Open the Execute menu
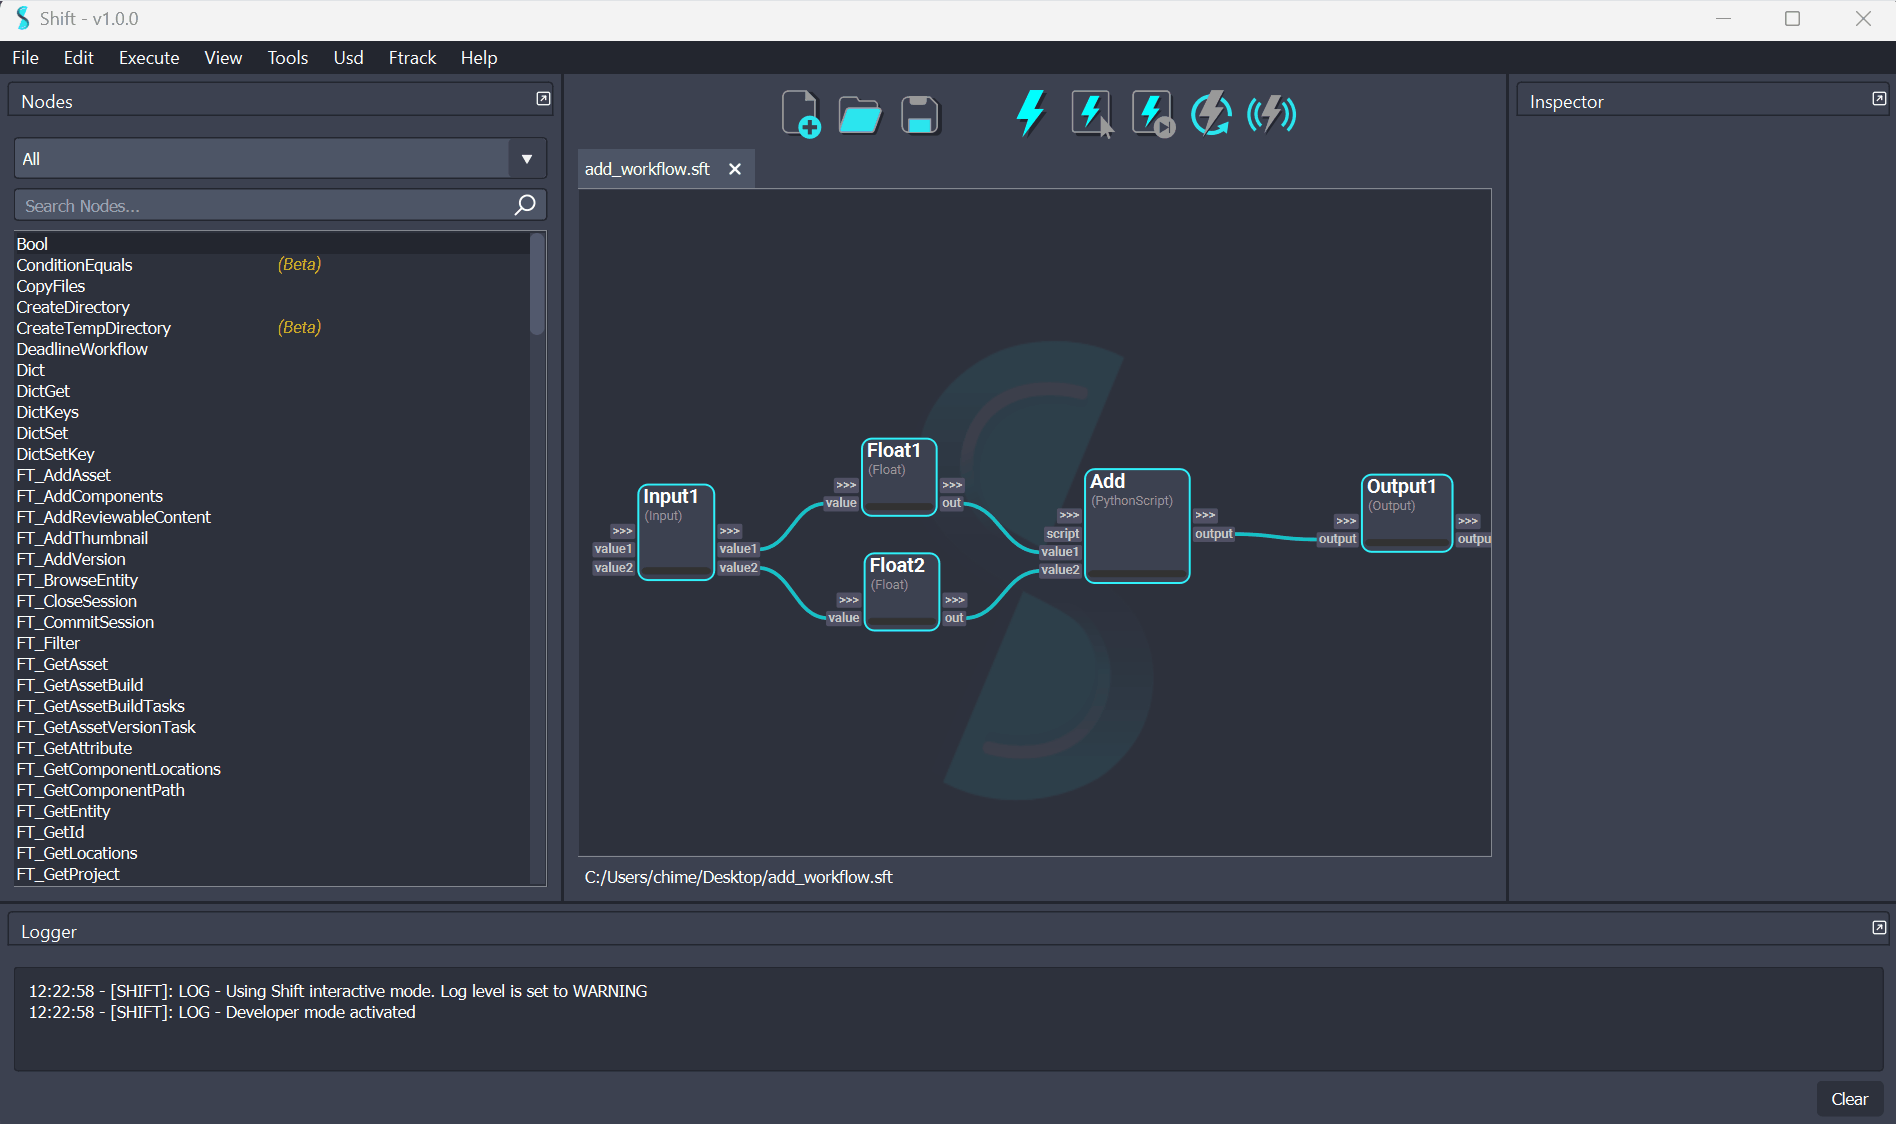 (149, 58)
